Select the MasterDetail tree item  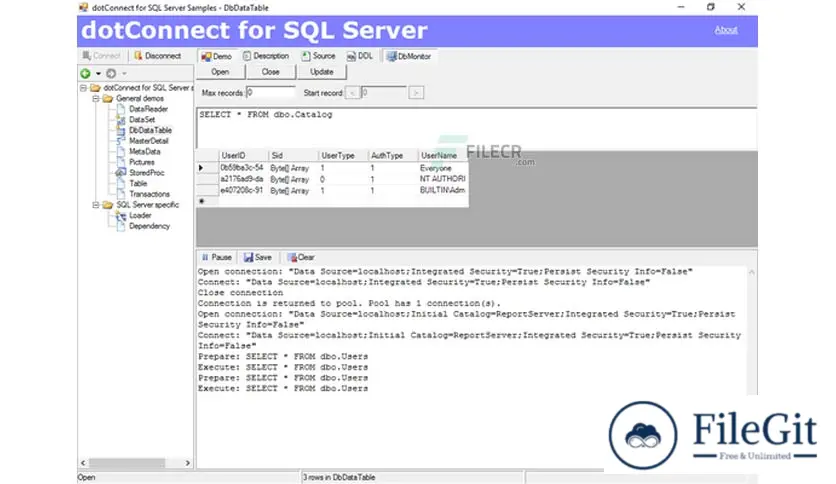149,141
